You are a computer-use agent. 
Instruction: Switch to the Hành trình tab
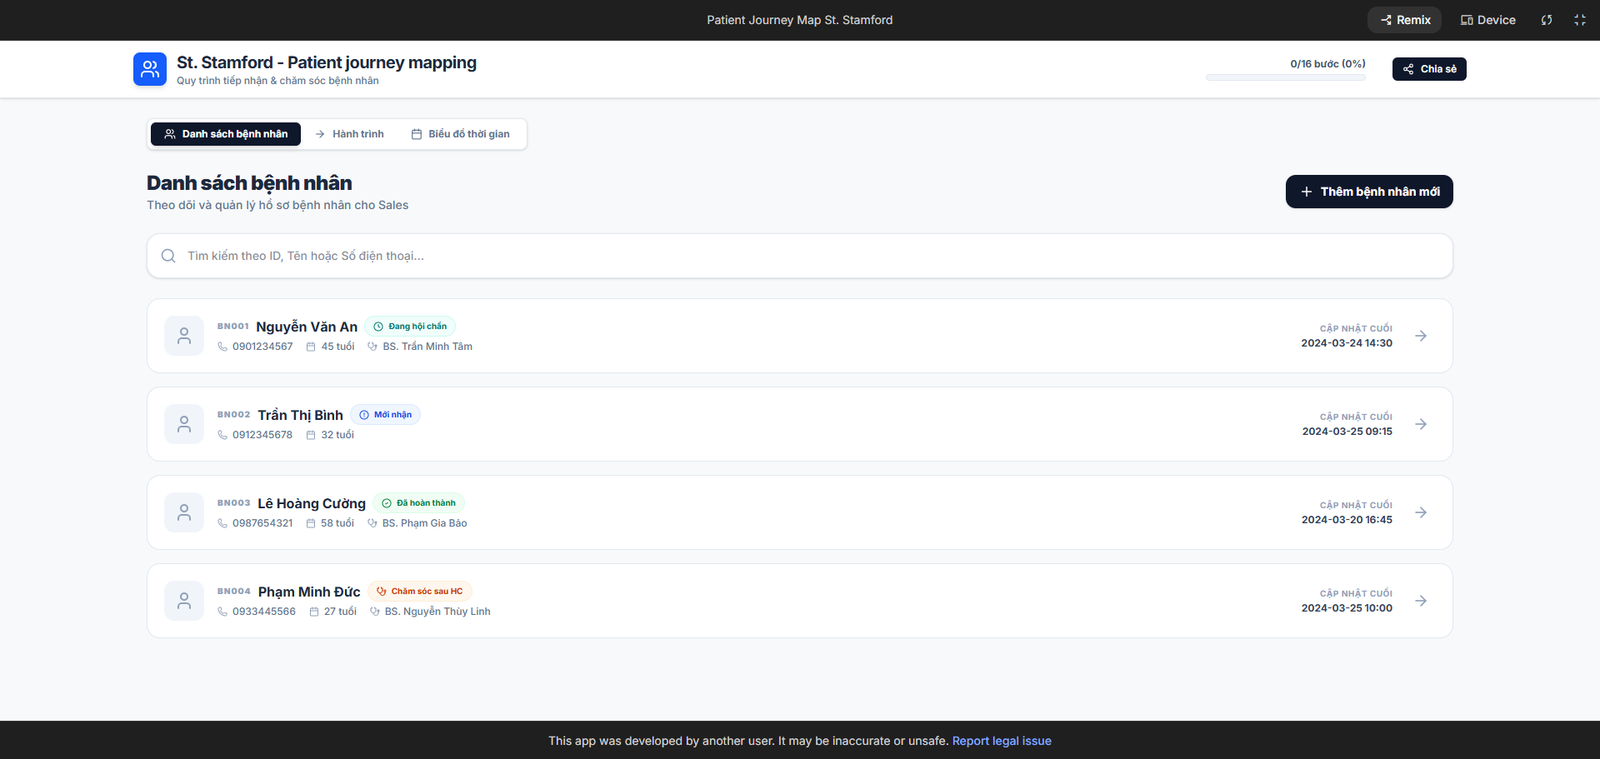[349, 134]
